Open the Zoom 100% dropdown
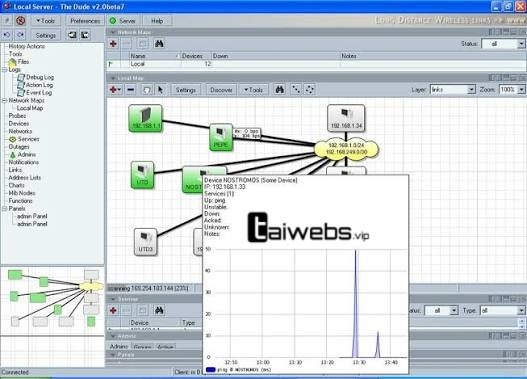The height and width of the screenshot is (379, 527). point(512,90)
